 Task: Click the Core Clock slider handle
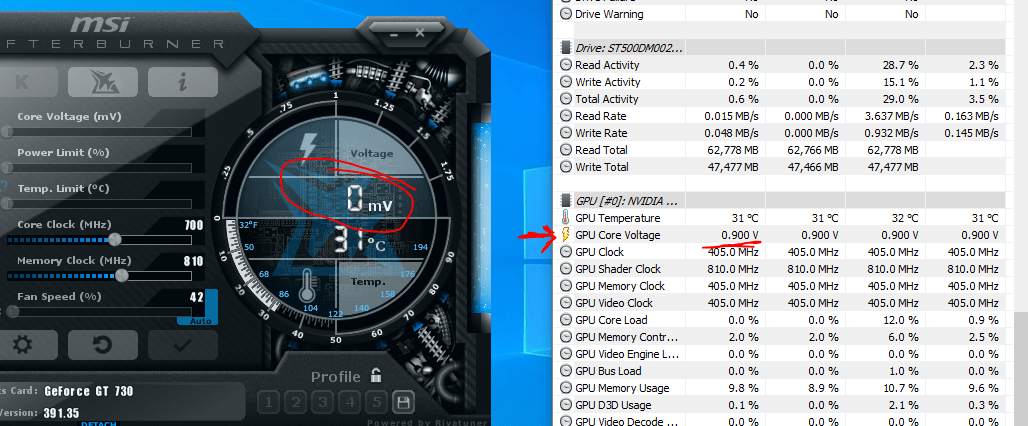115,239
